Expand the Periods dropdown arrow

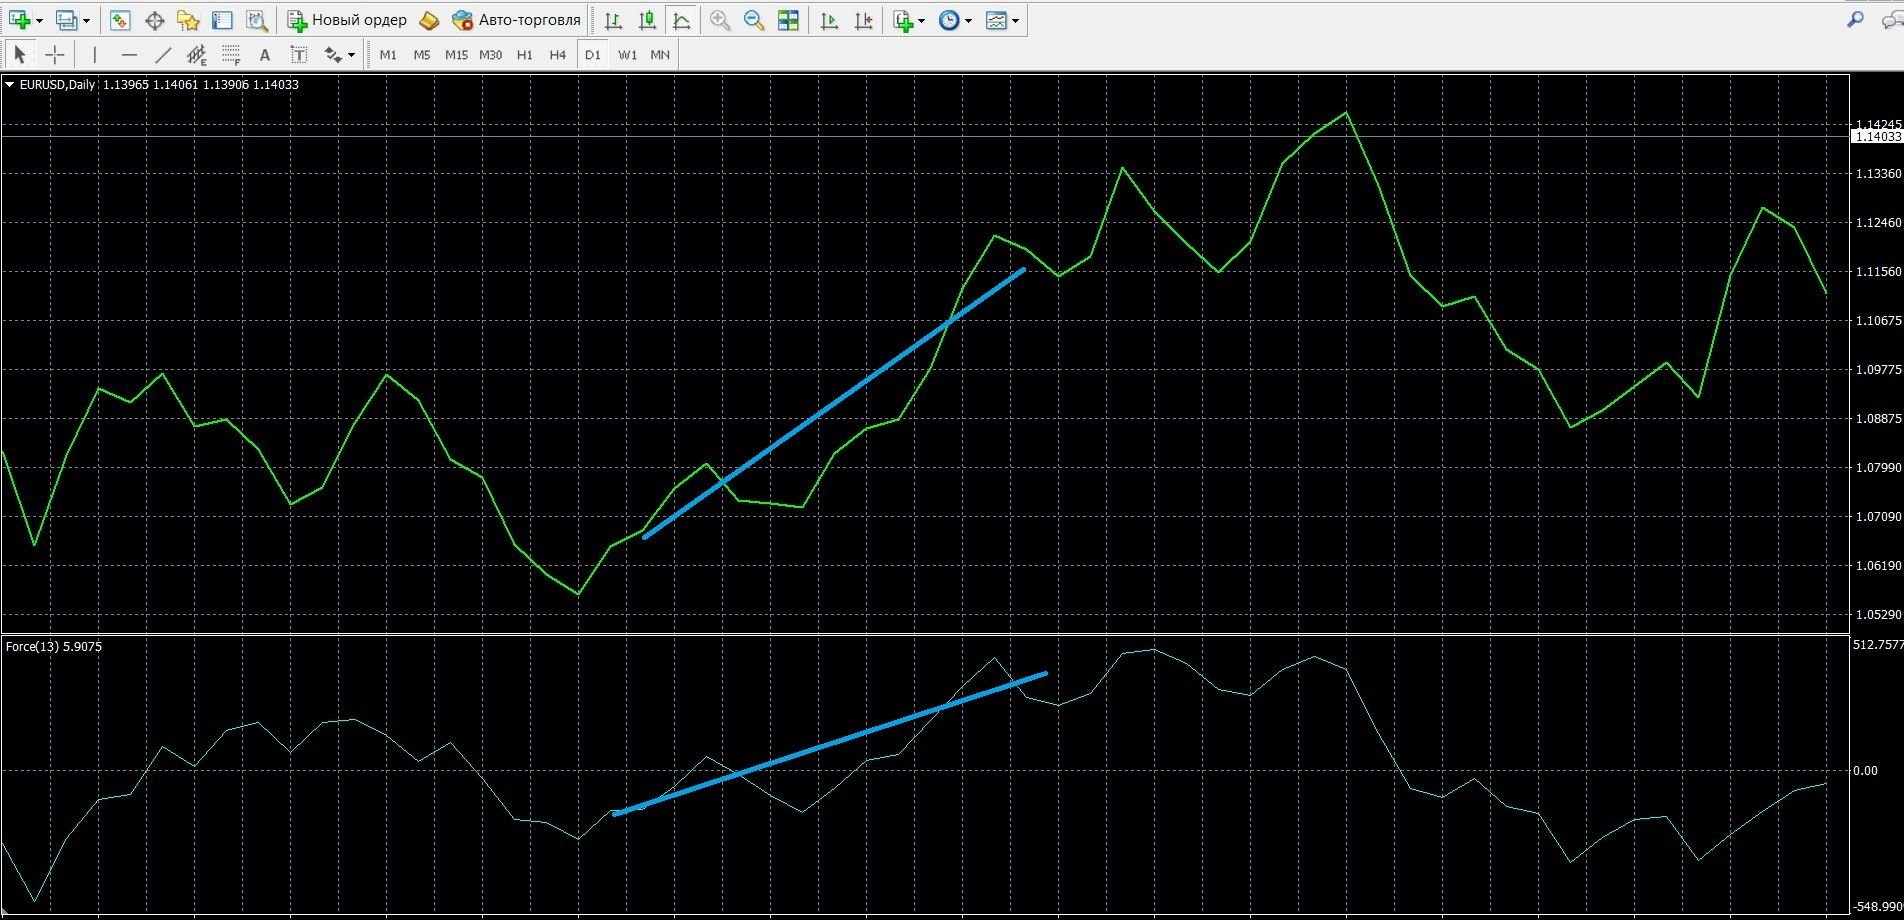pos(968,21)
